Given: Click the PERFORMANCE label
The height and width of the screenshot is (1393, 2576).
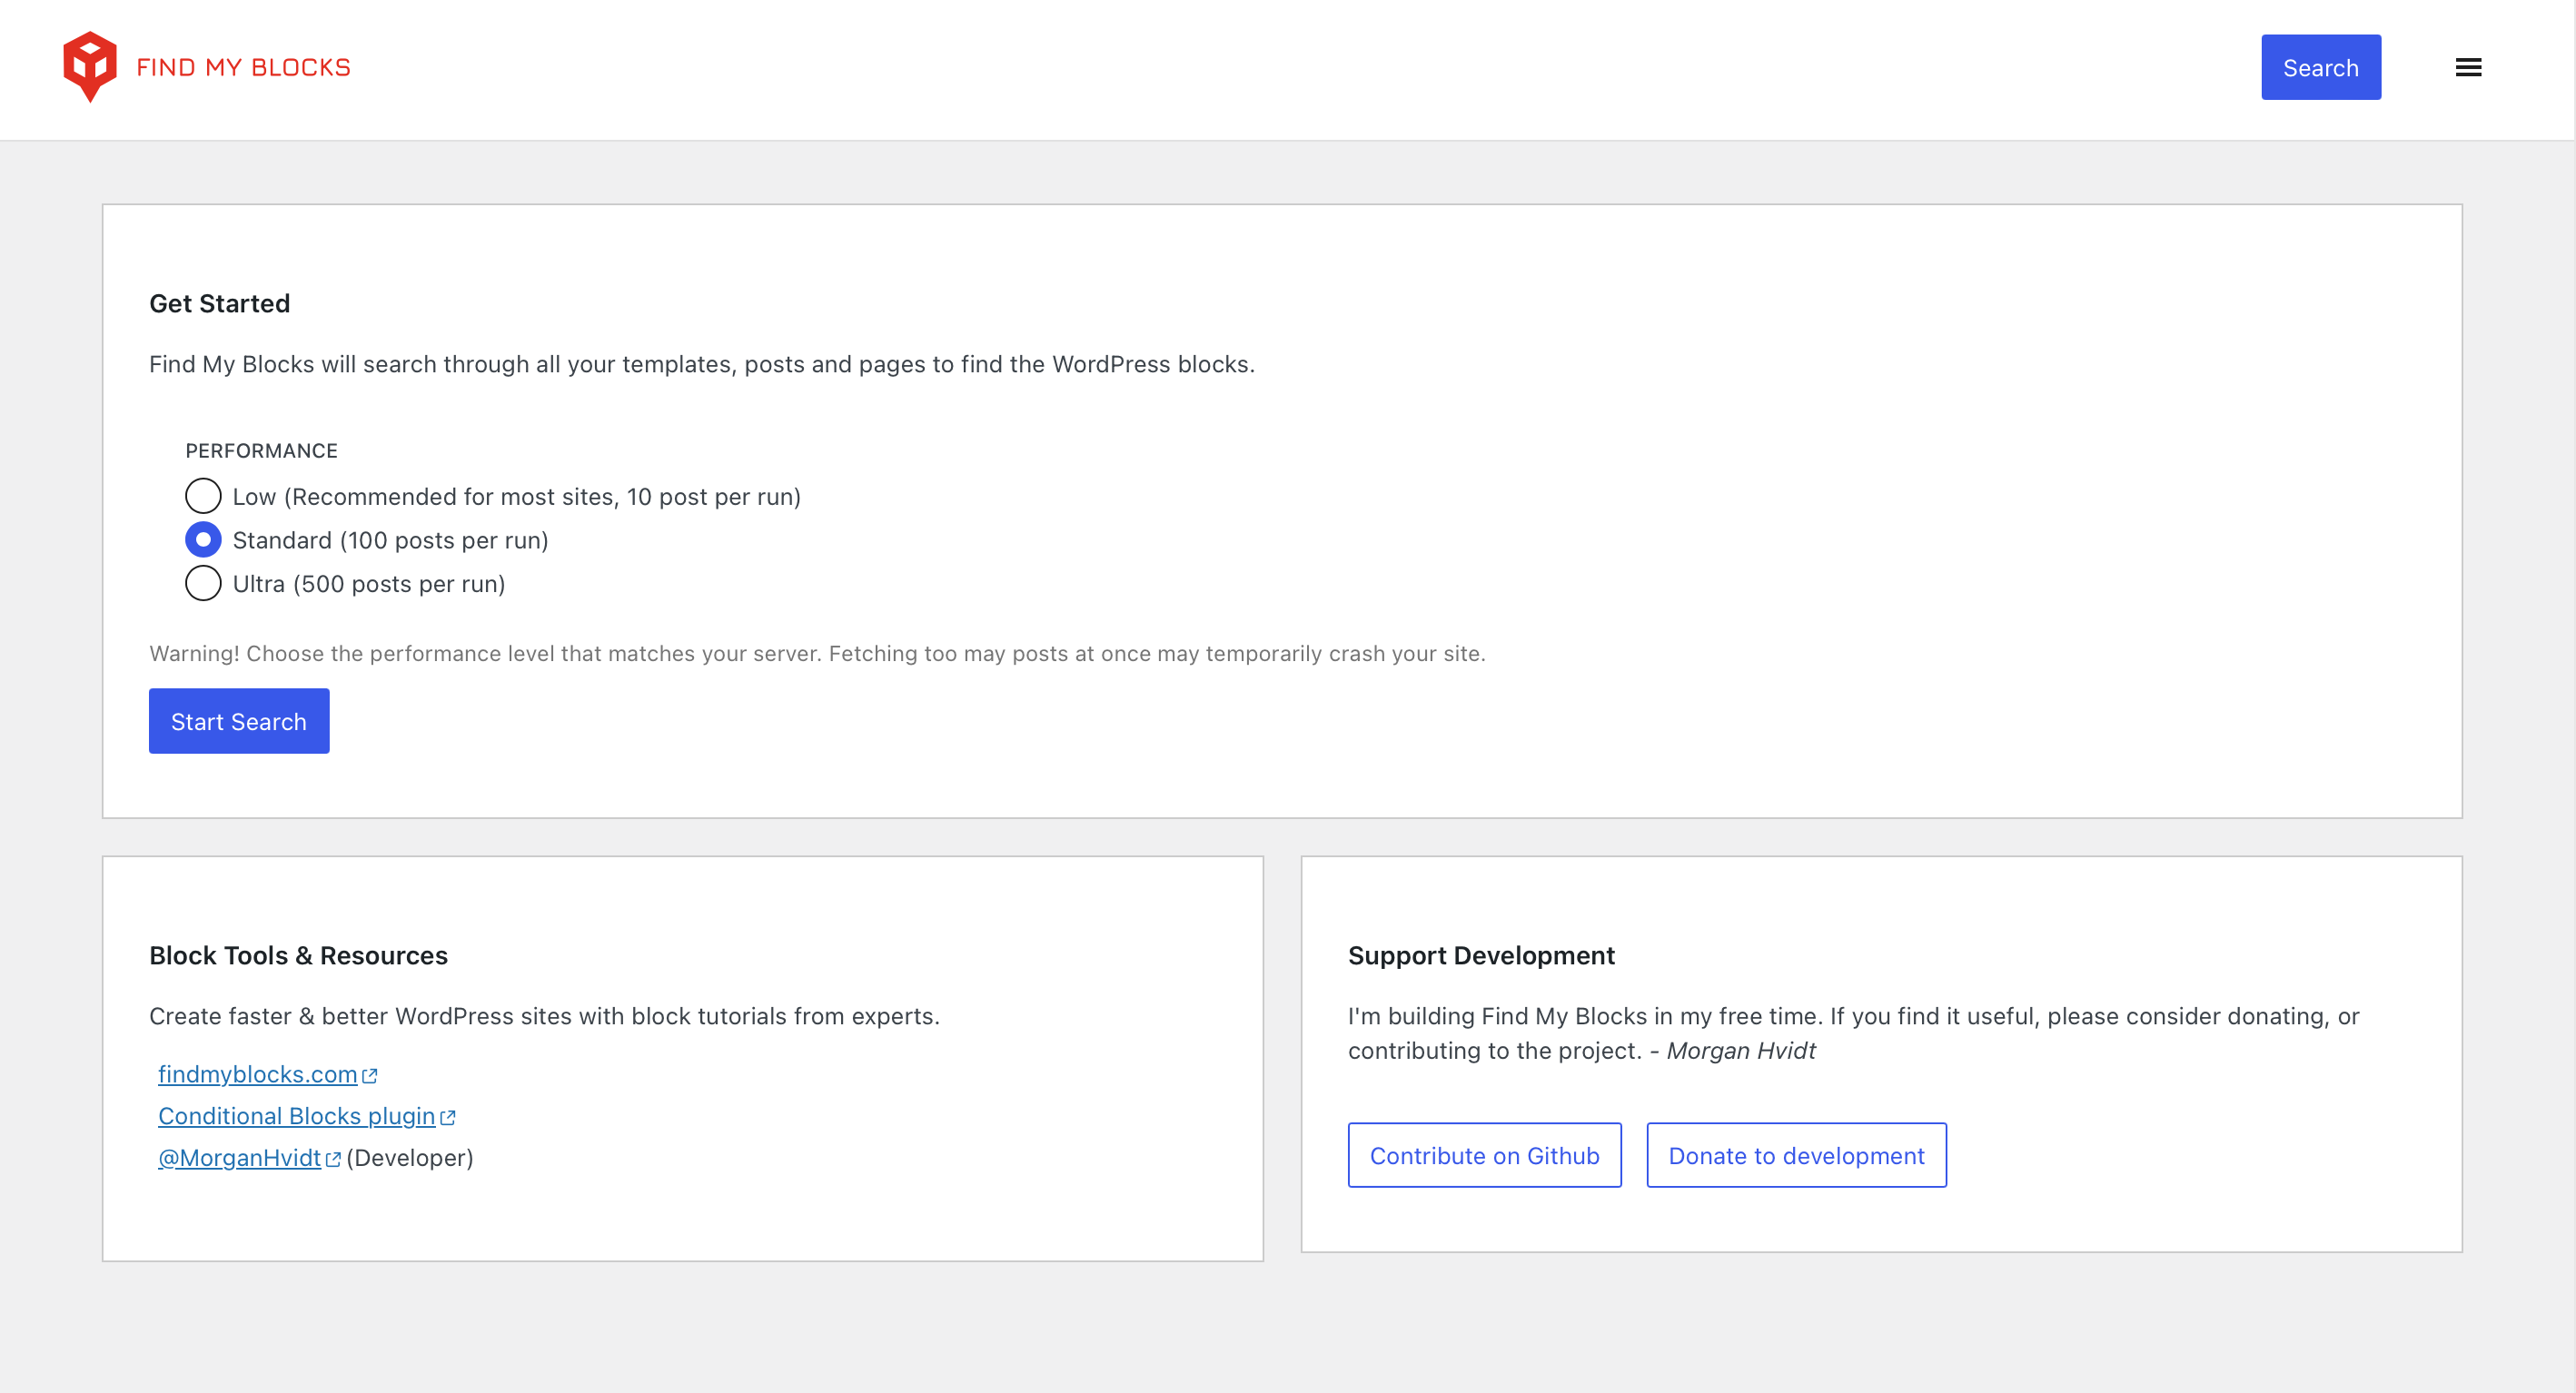Looking at the screenshot, I should pos(262,451).
